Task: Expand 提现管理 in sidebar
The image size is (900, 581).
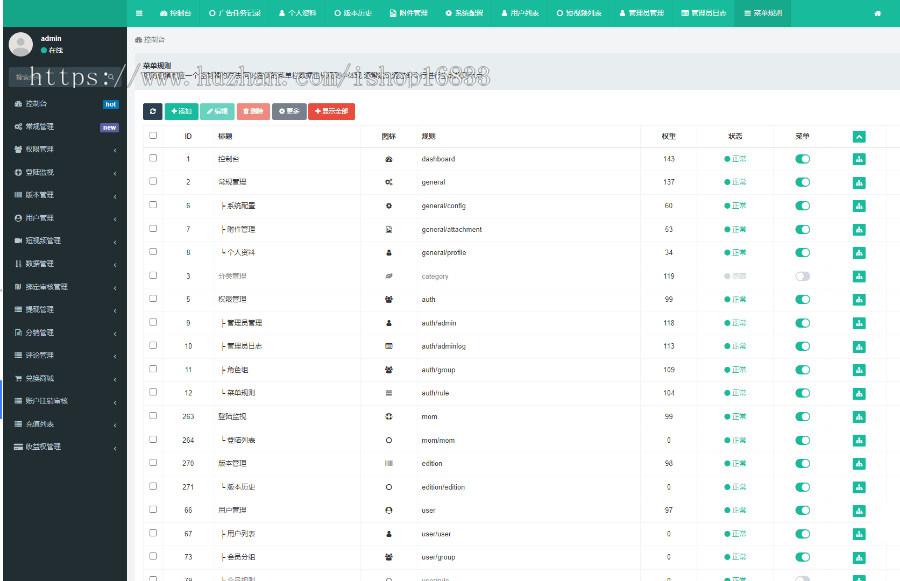Action: (x=65, y=309)
